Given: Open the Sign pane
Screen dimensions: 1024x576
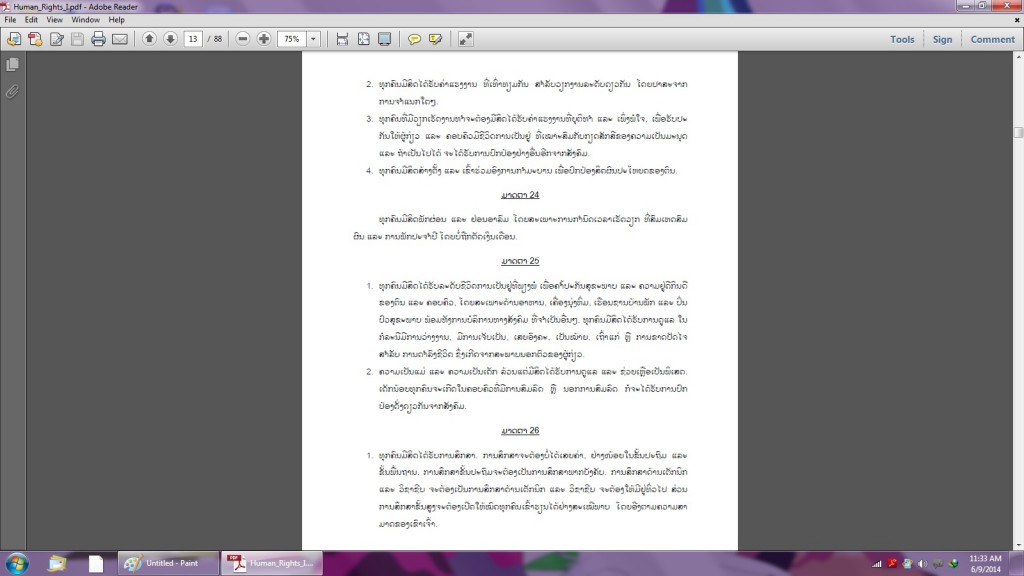Looking at the screenshot, I should (942, 39).
